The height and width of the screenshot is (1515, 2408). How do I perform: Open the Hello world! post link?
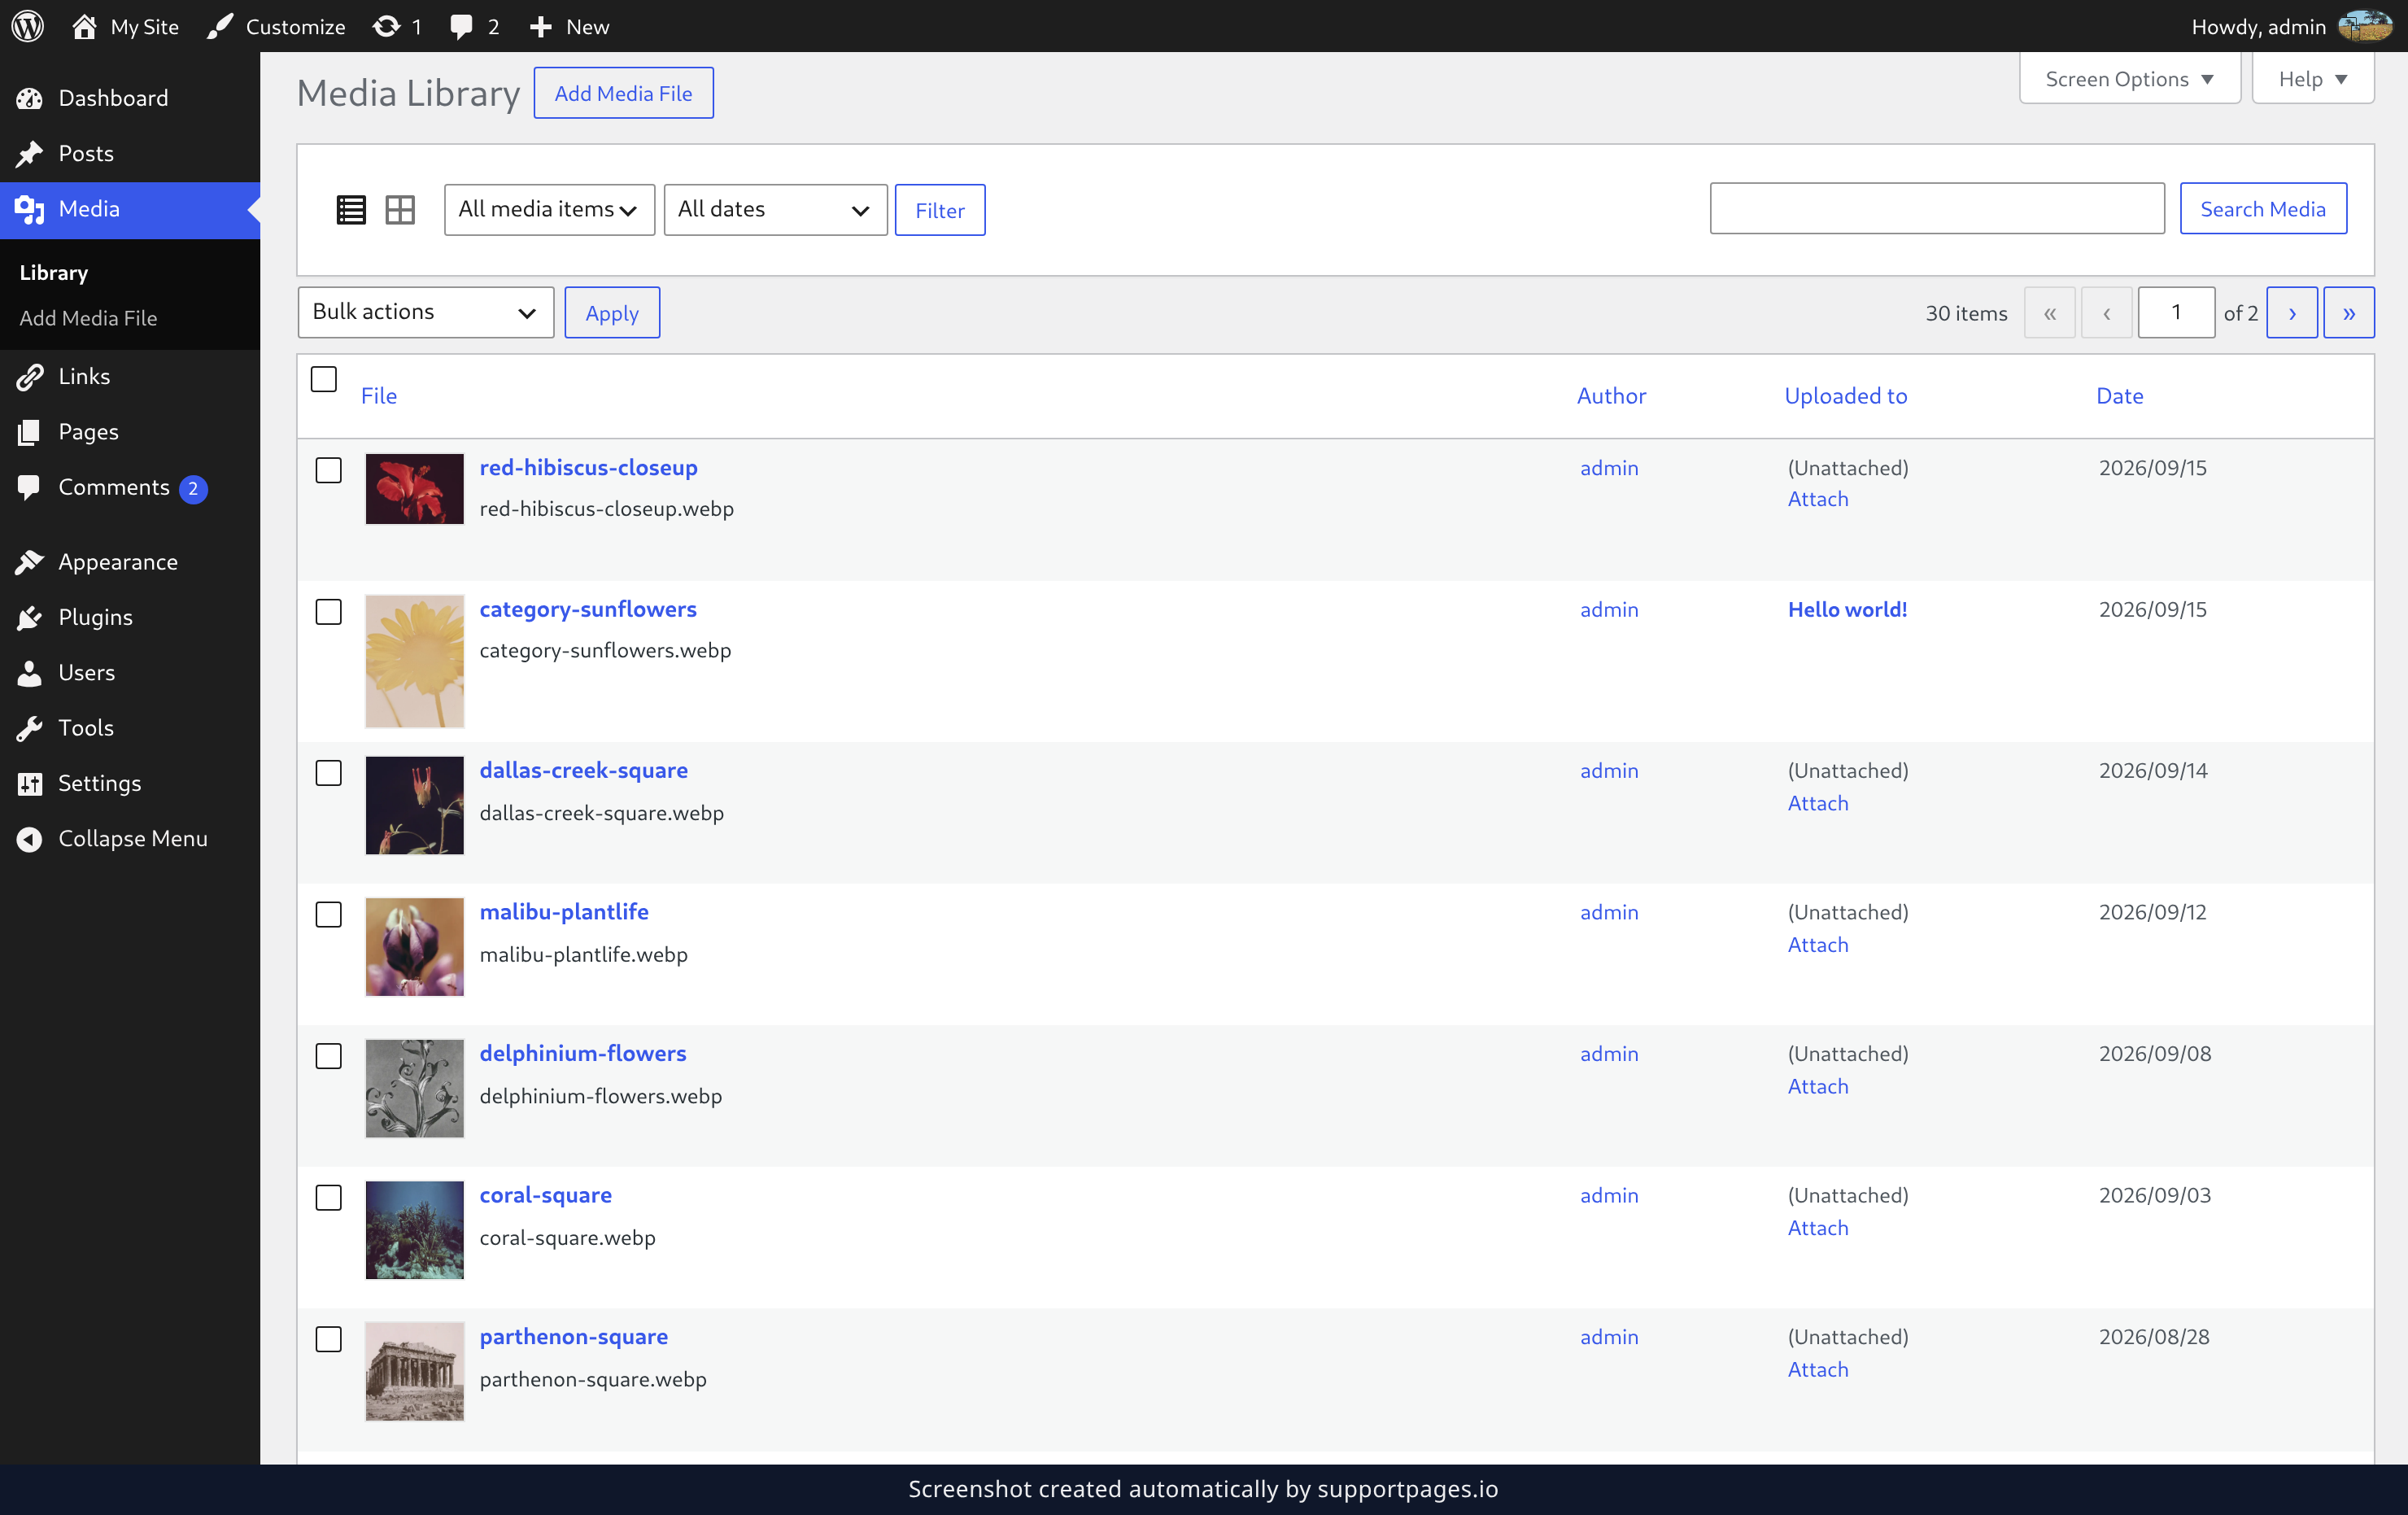(x=1847, y=609)
